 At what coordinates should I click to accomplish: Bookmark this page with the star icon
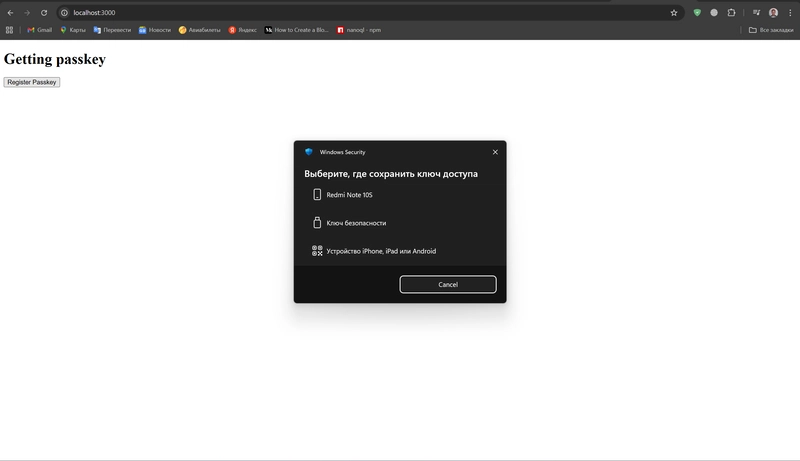click(674, 13)
